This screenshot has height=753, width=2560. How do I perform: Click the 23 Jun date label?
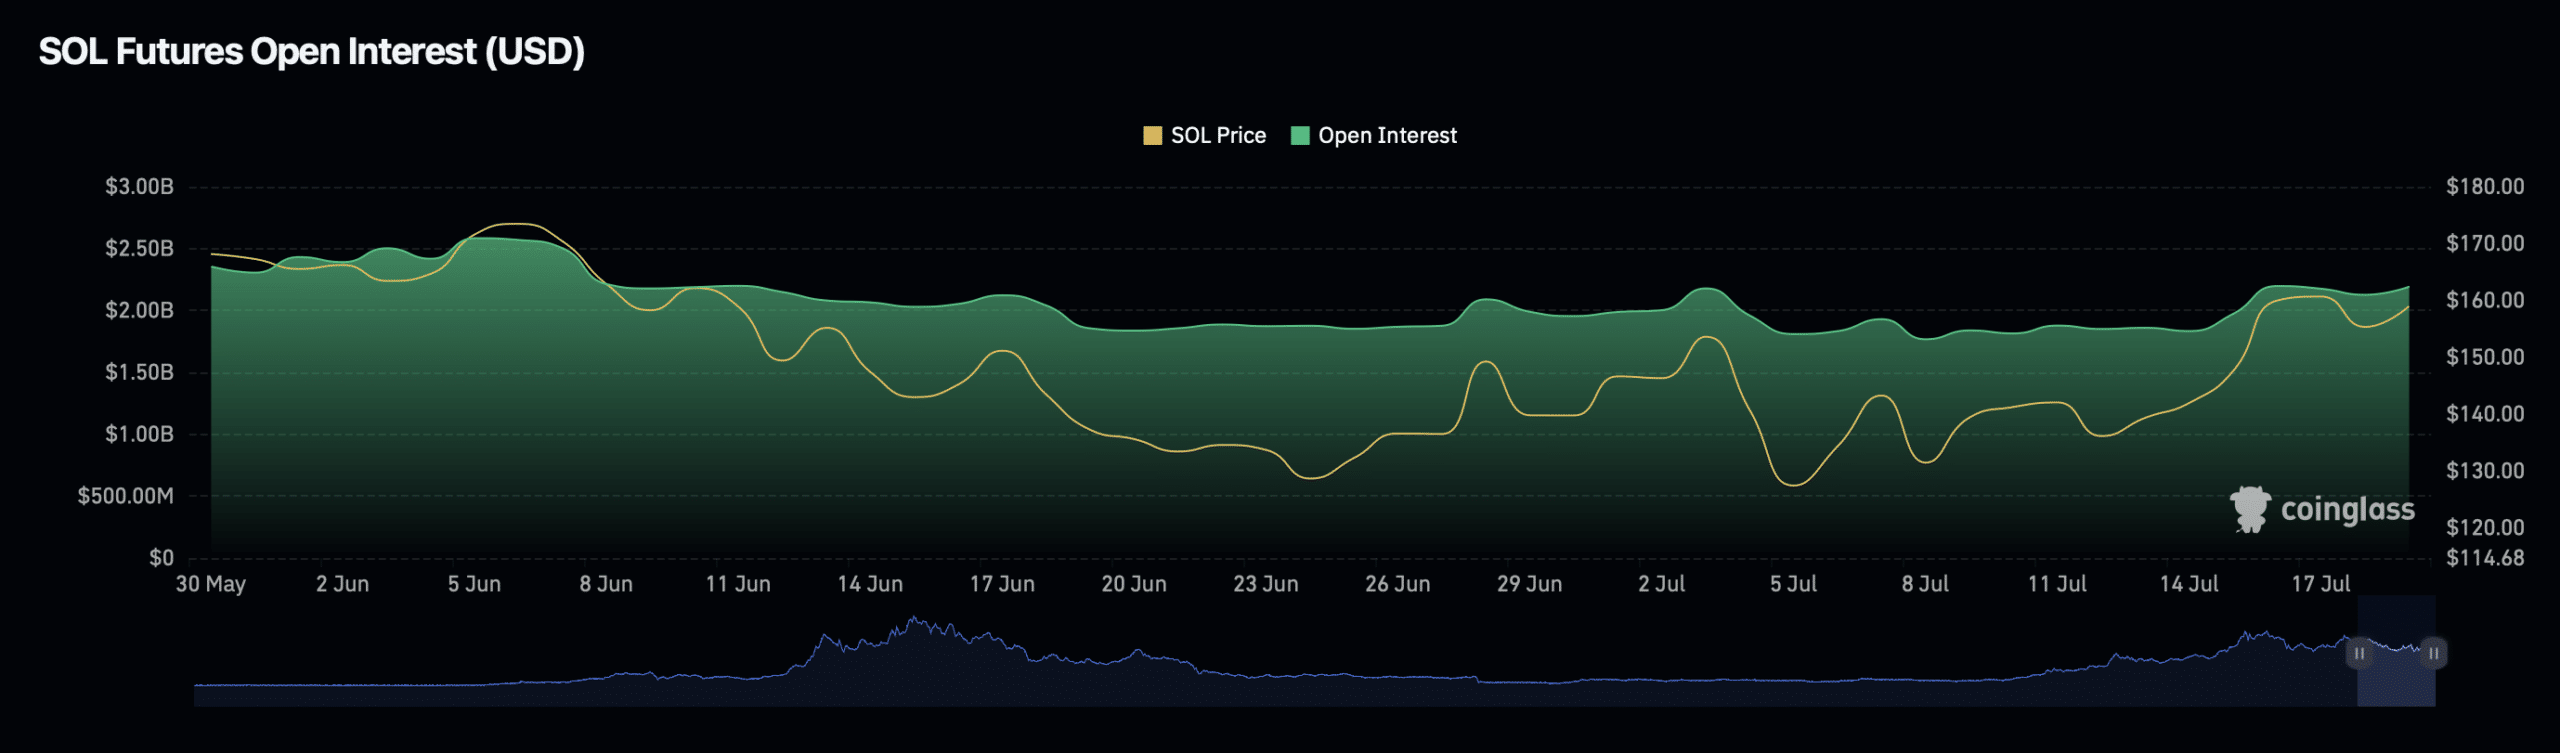pyautogui.click(x=1266, y=584)
